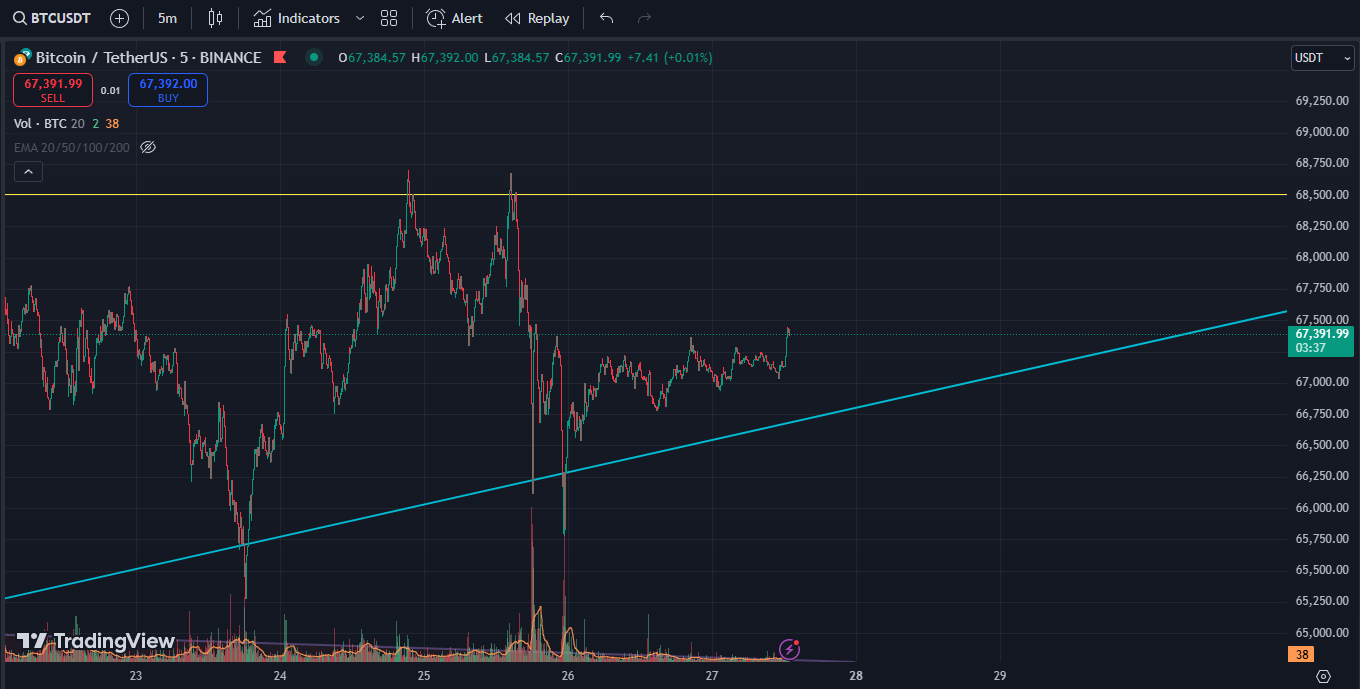Click the undo arrow
This screenshot has height=689, width=1360.
(605, 17)
